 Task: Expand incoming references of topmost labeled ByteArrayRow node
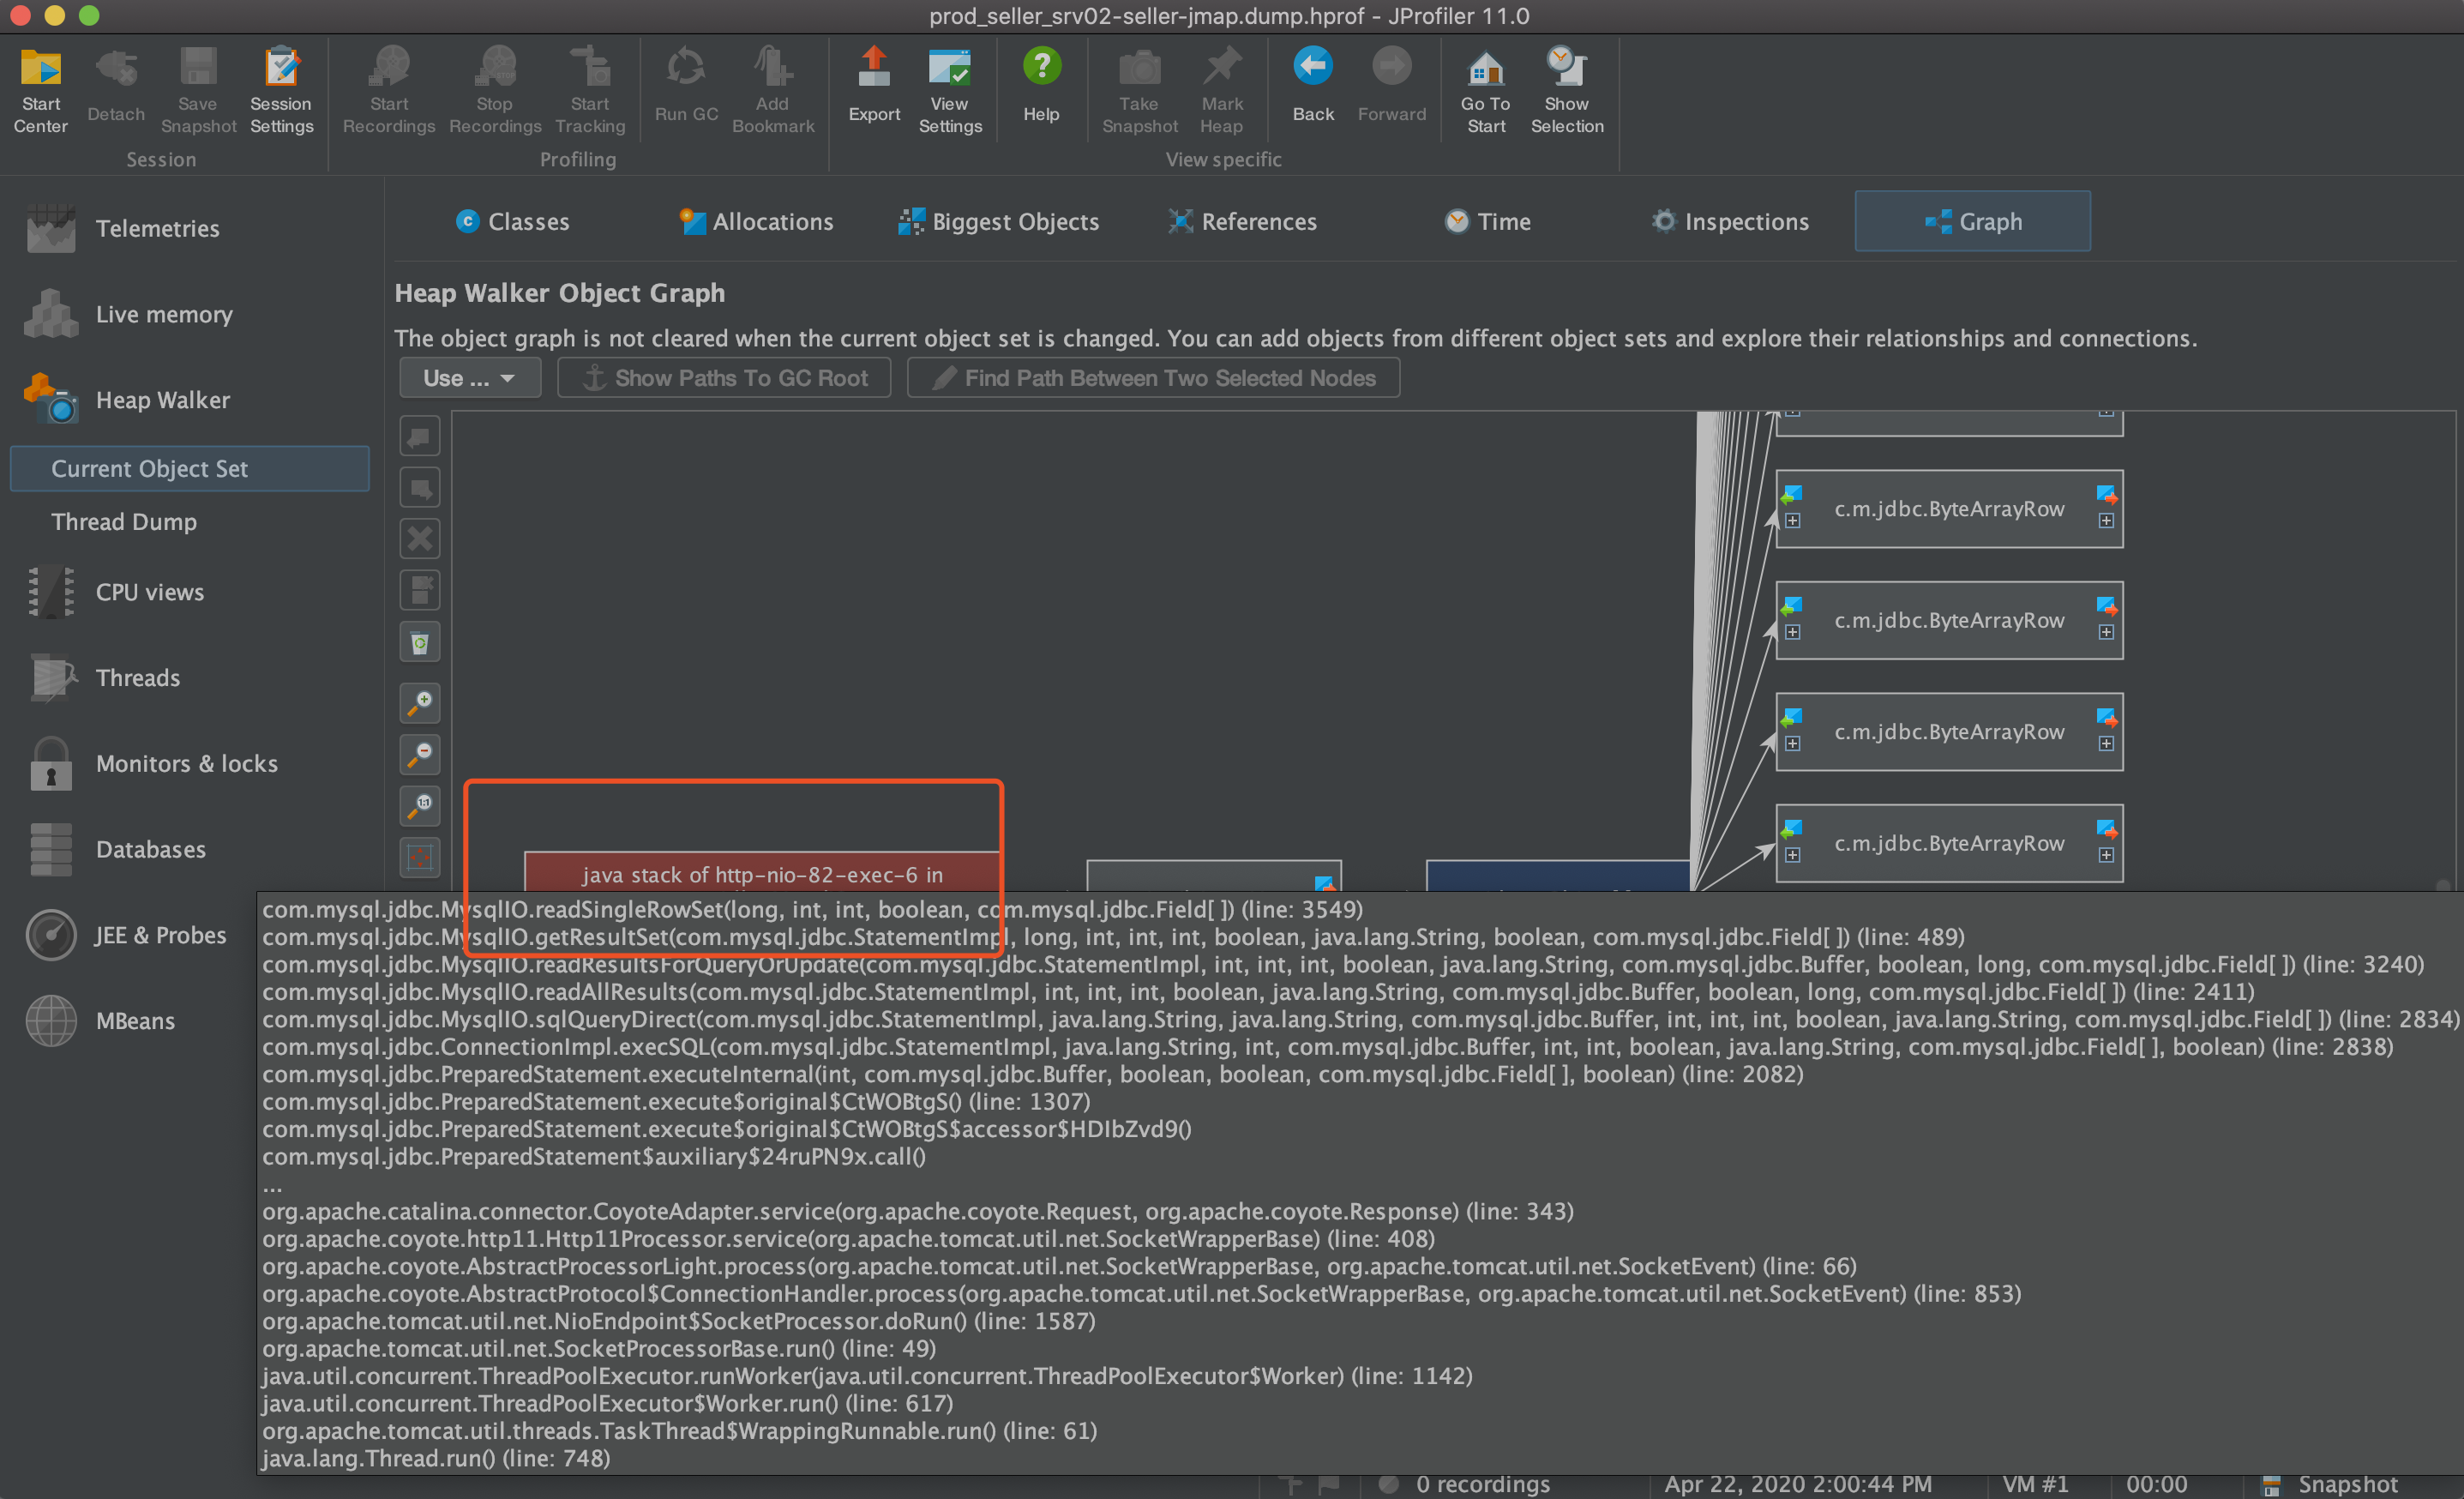pos(1792,521)
